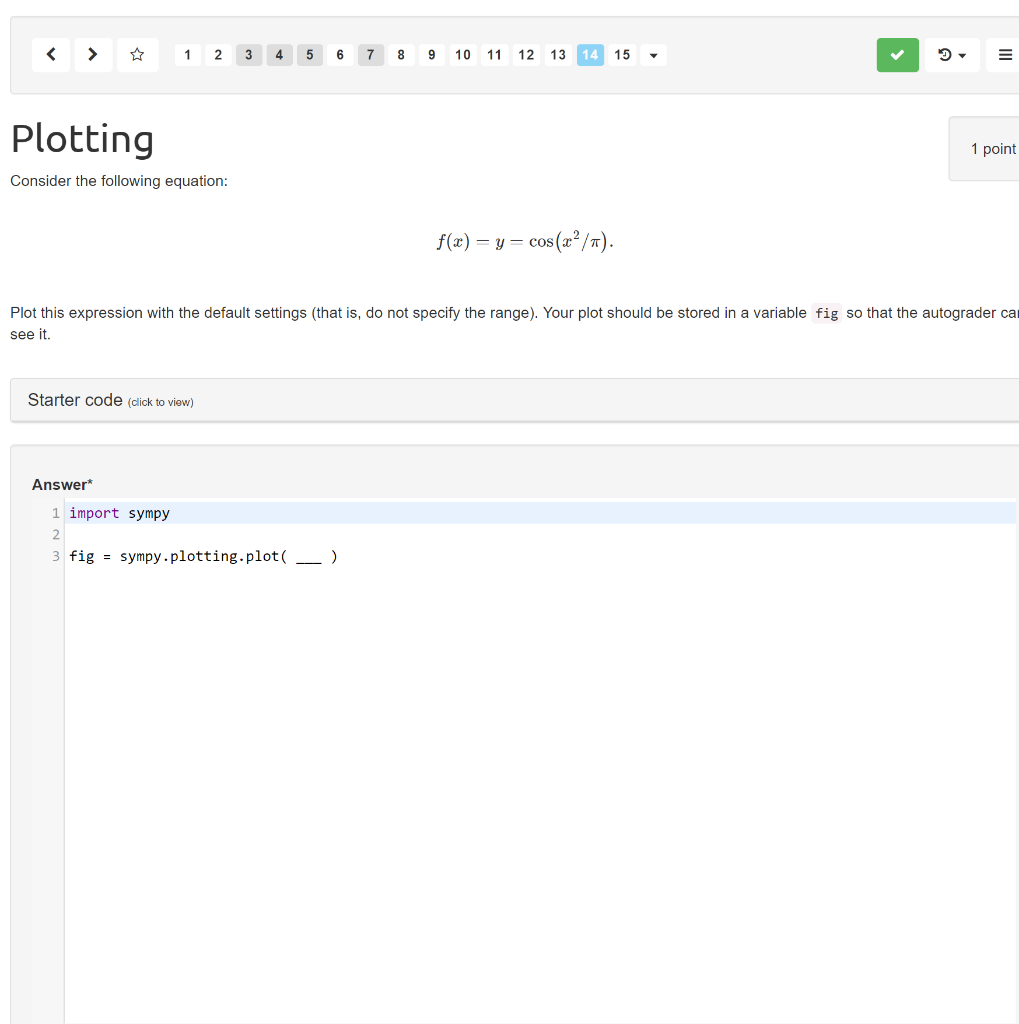Jump to question 4

point(280,56)
